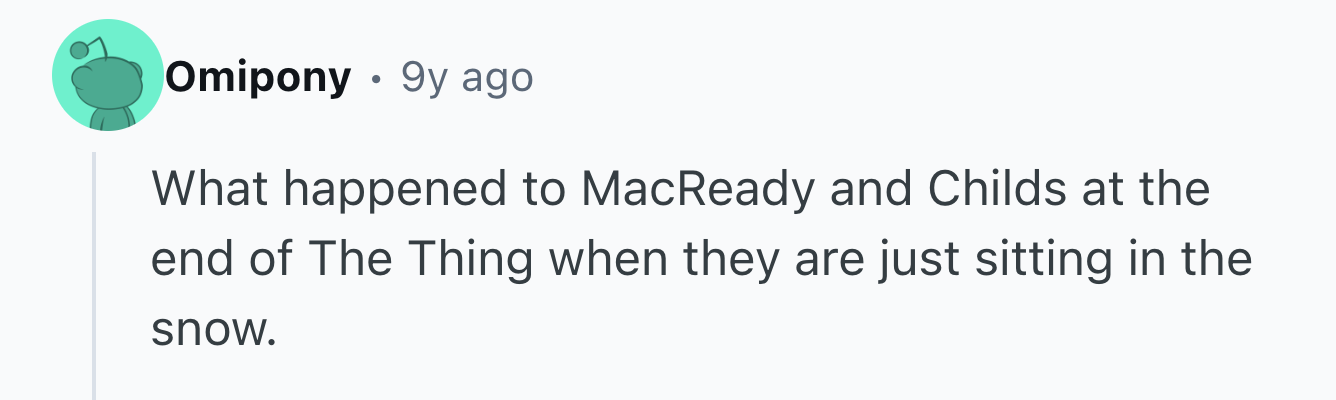This screenshot has height=400, width=1336.
Task: Open the 9y ago timestamp permalink
Action: pyautogui.click(x=467, y=77)
